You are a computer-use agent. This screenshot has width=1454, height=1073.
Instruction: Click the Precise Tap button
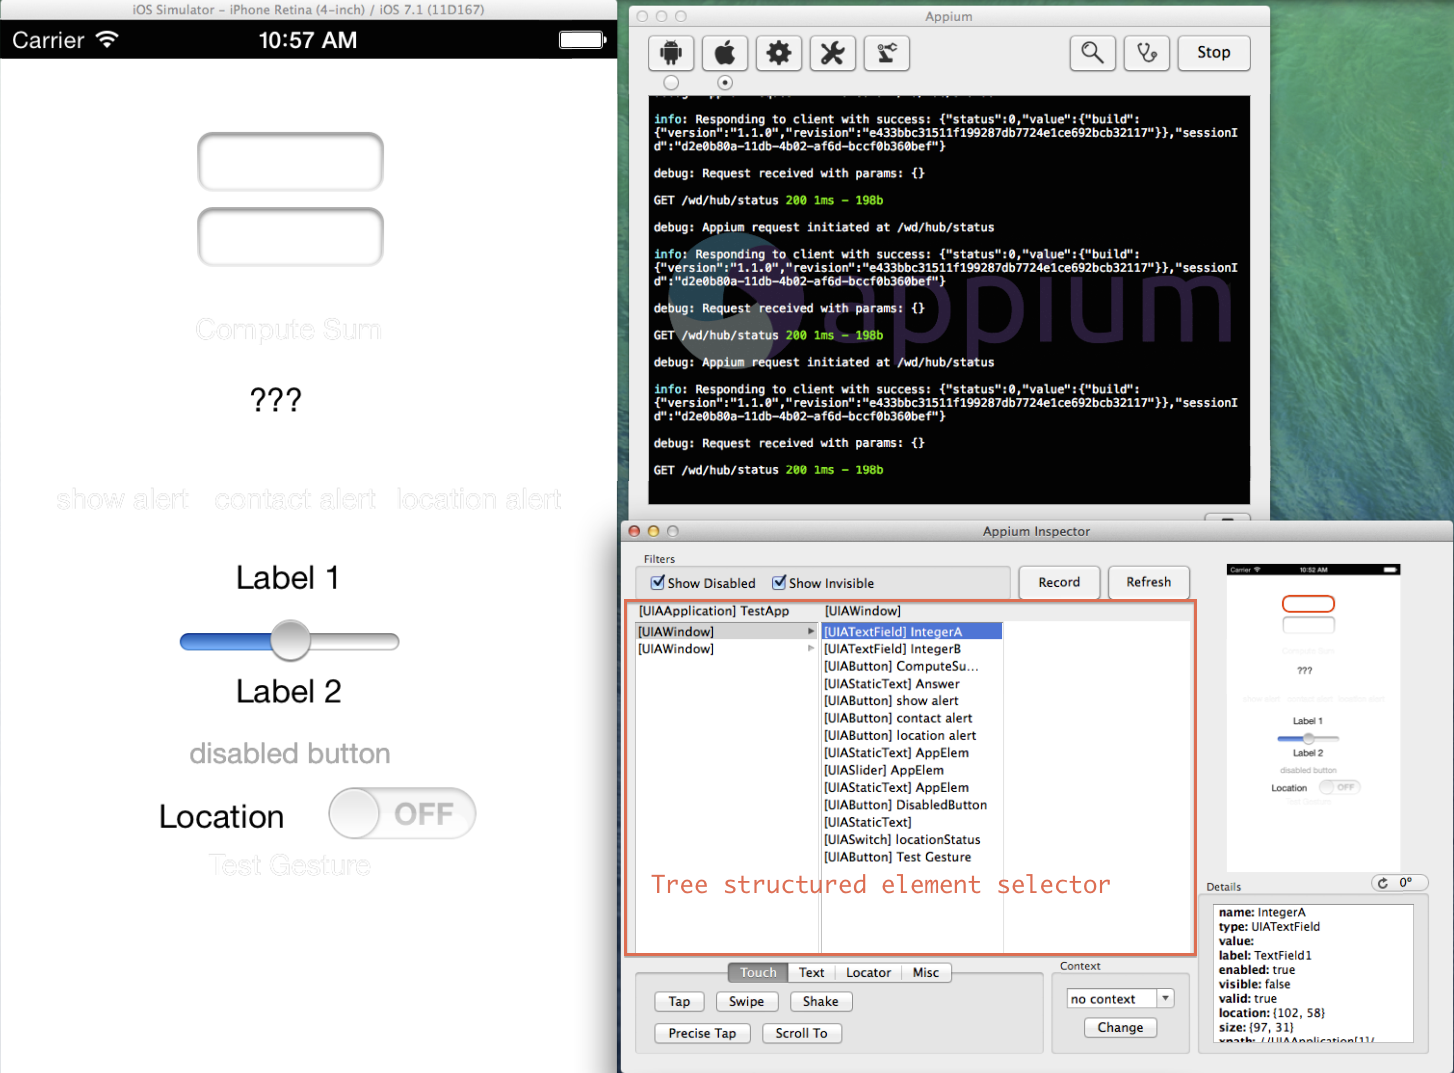(x=702, y=1033)
